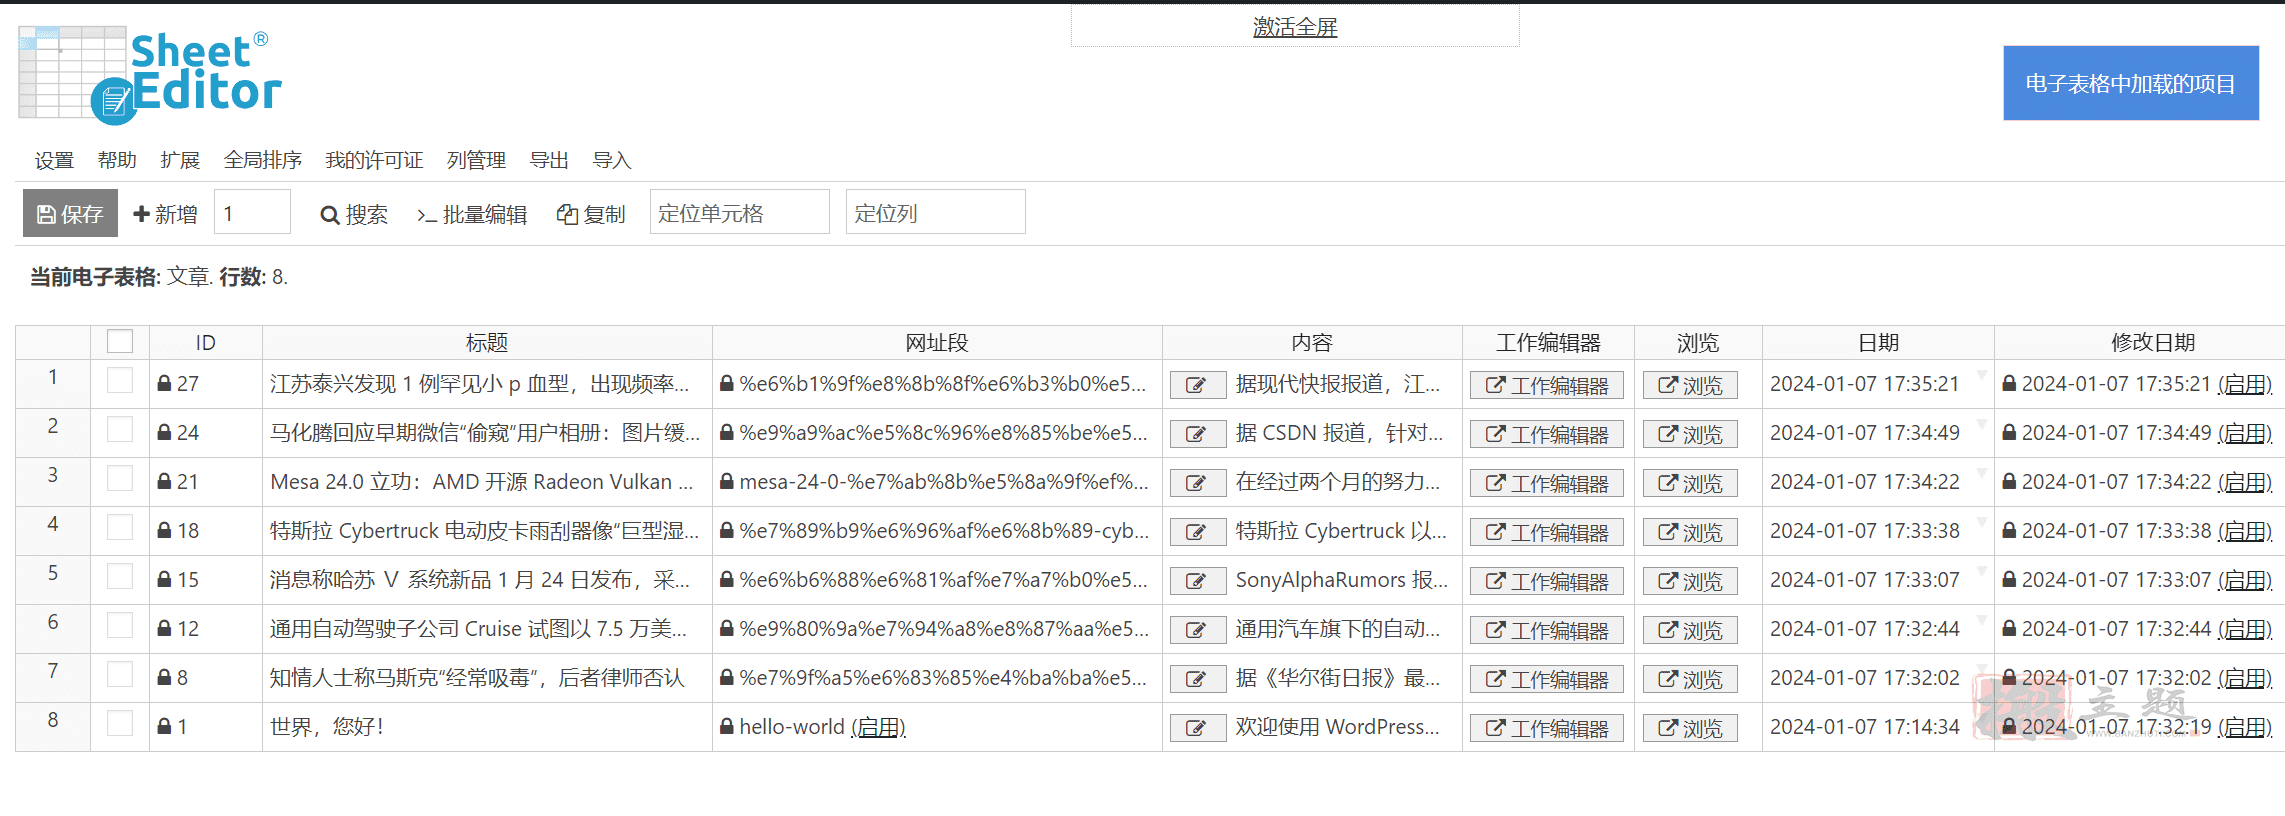Open the 我的许可证 menu
2285x816 pixels.
click(x=374, y=160)
